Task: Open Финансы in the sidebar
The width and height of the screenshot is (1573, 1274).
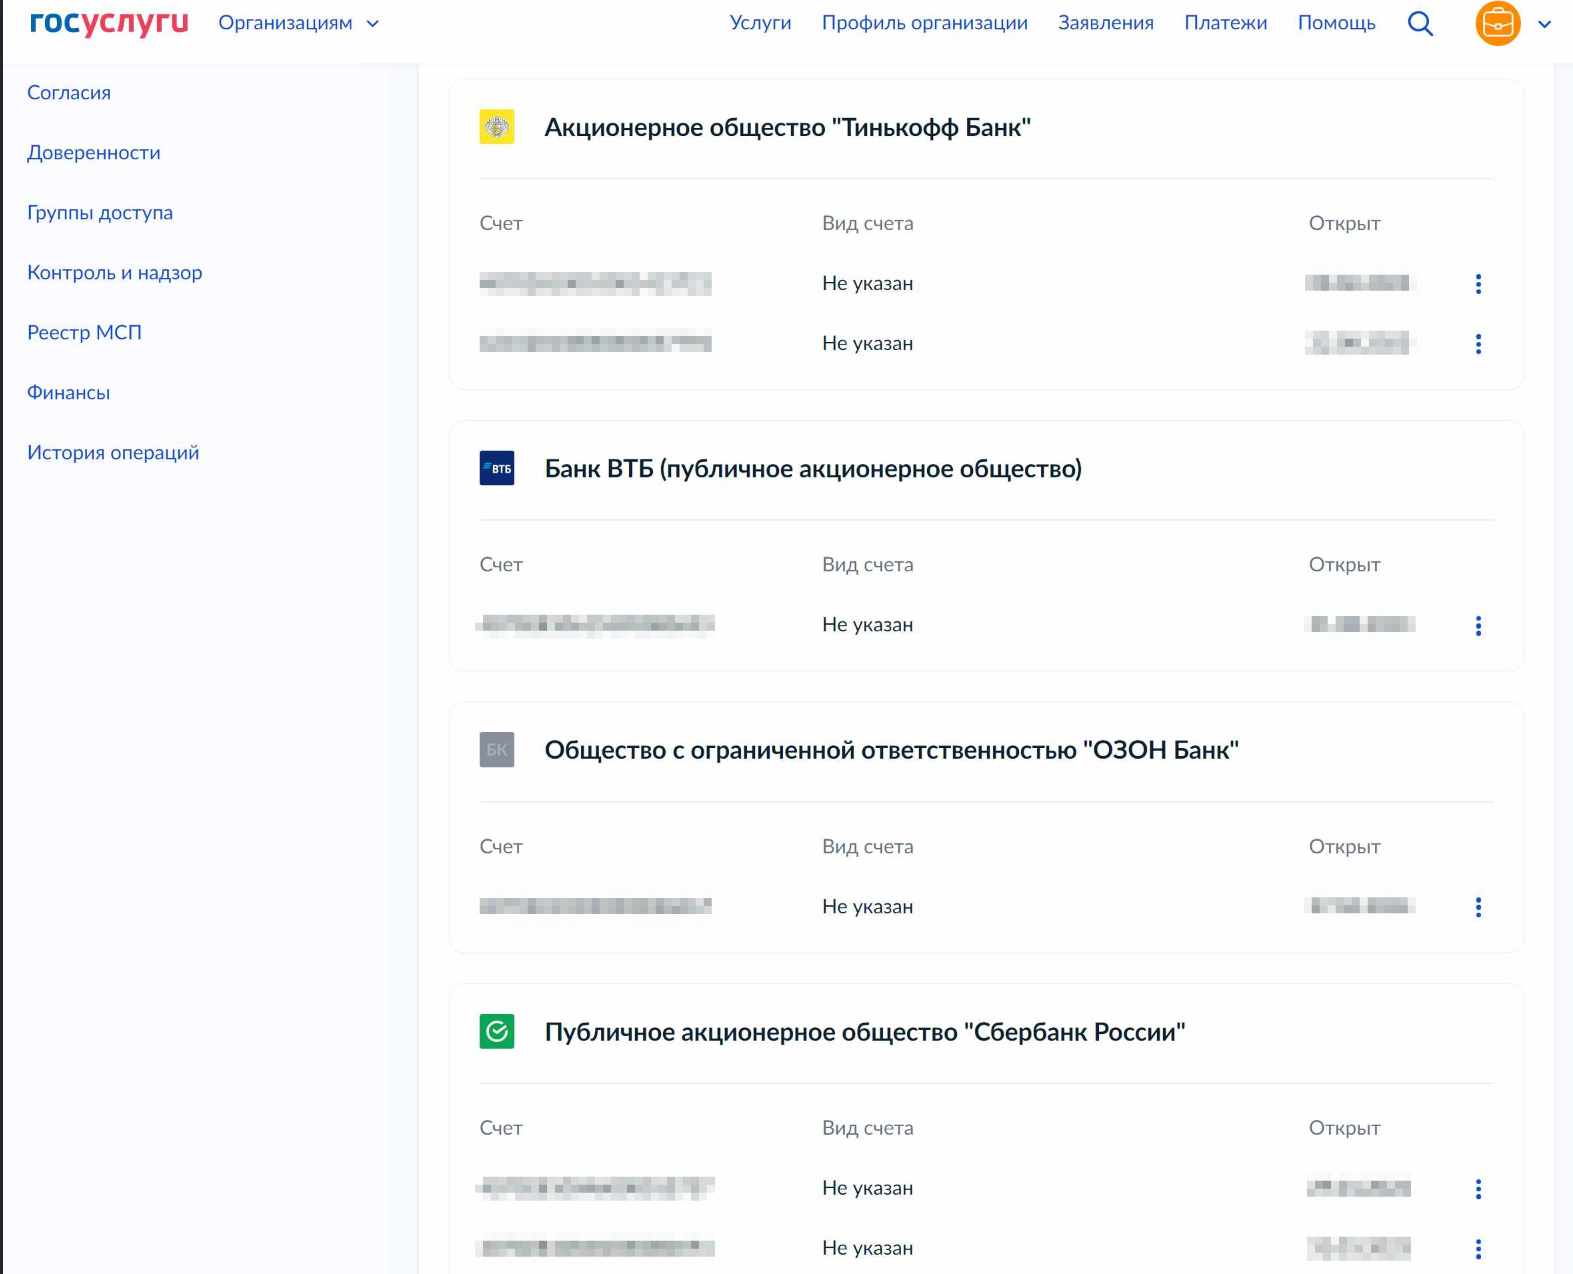Action: [x=68, y=392]
